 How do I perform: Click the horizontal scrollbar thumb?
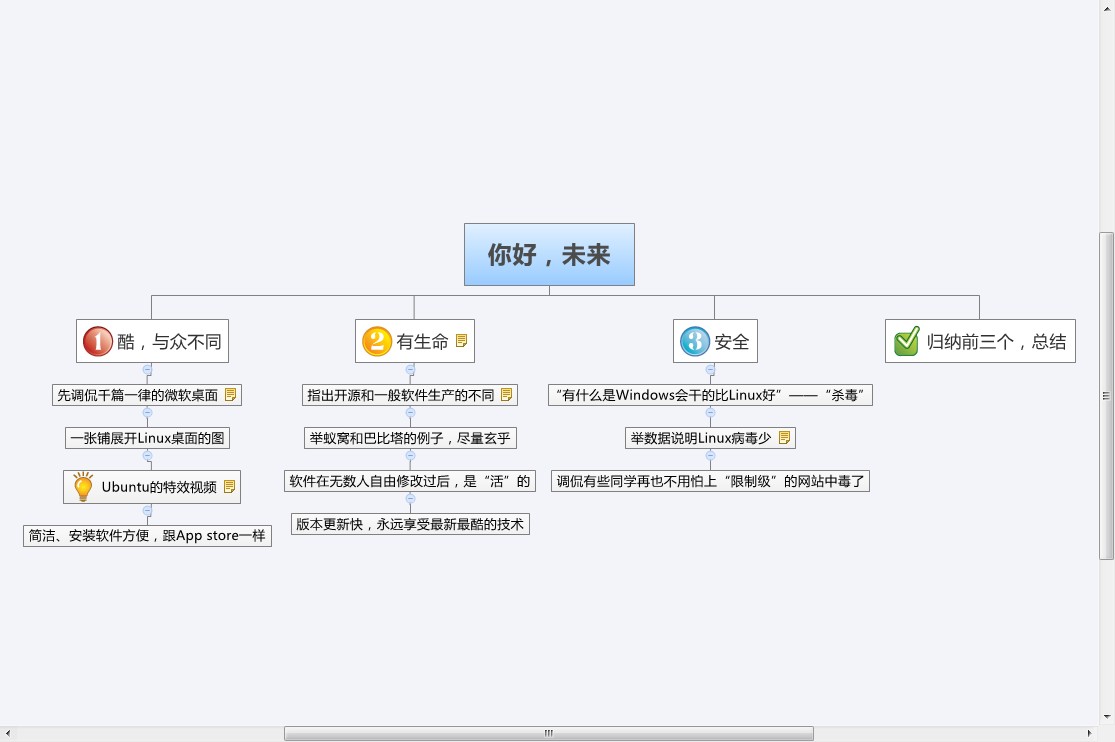pyautogui.click(x=548, y=733)
